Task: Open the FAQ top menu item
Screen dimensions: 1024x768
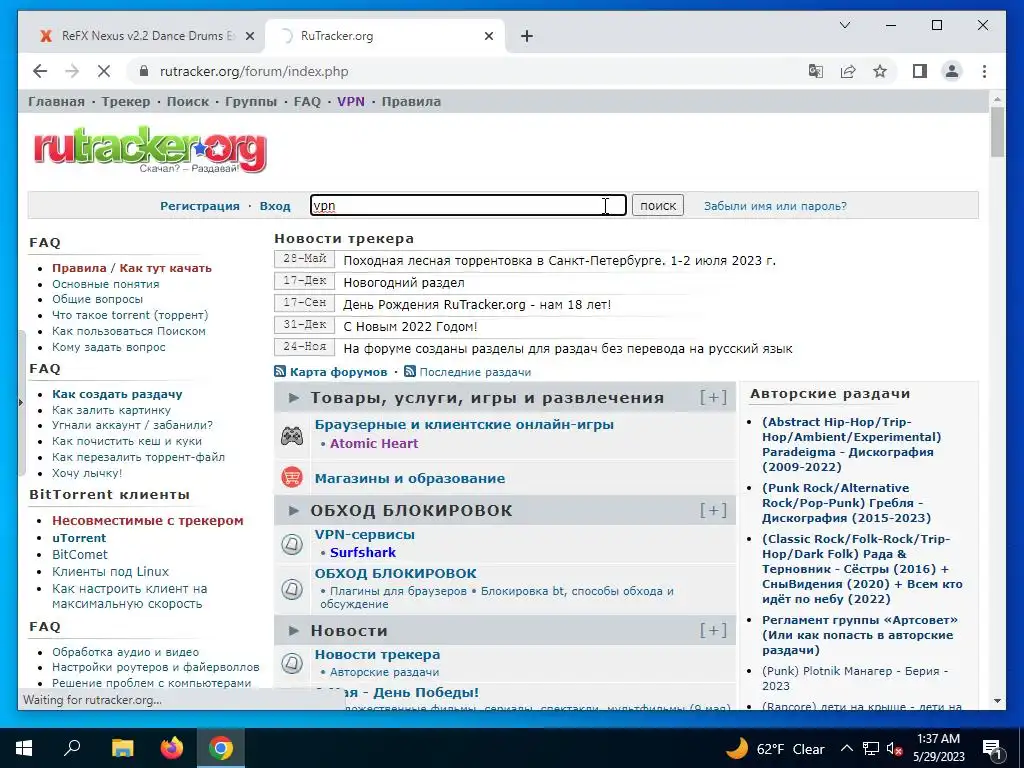Action: (307, 101)
